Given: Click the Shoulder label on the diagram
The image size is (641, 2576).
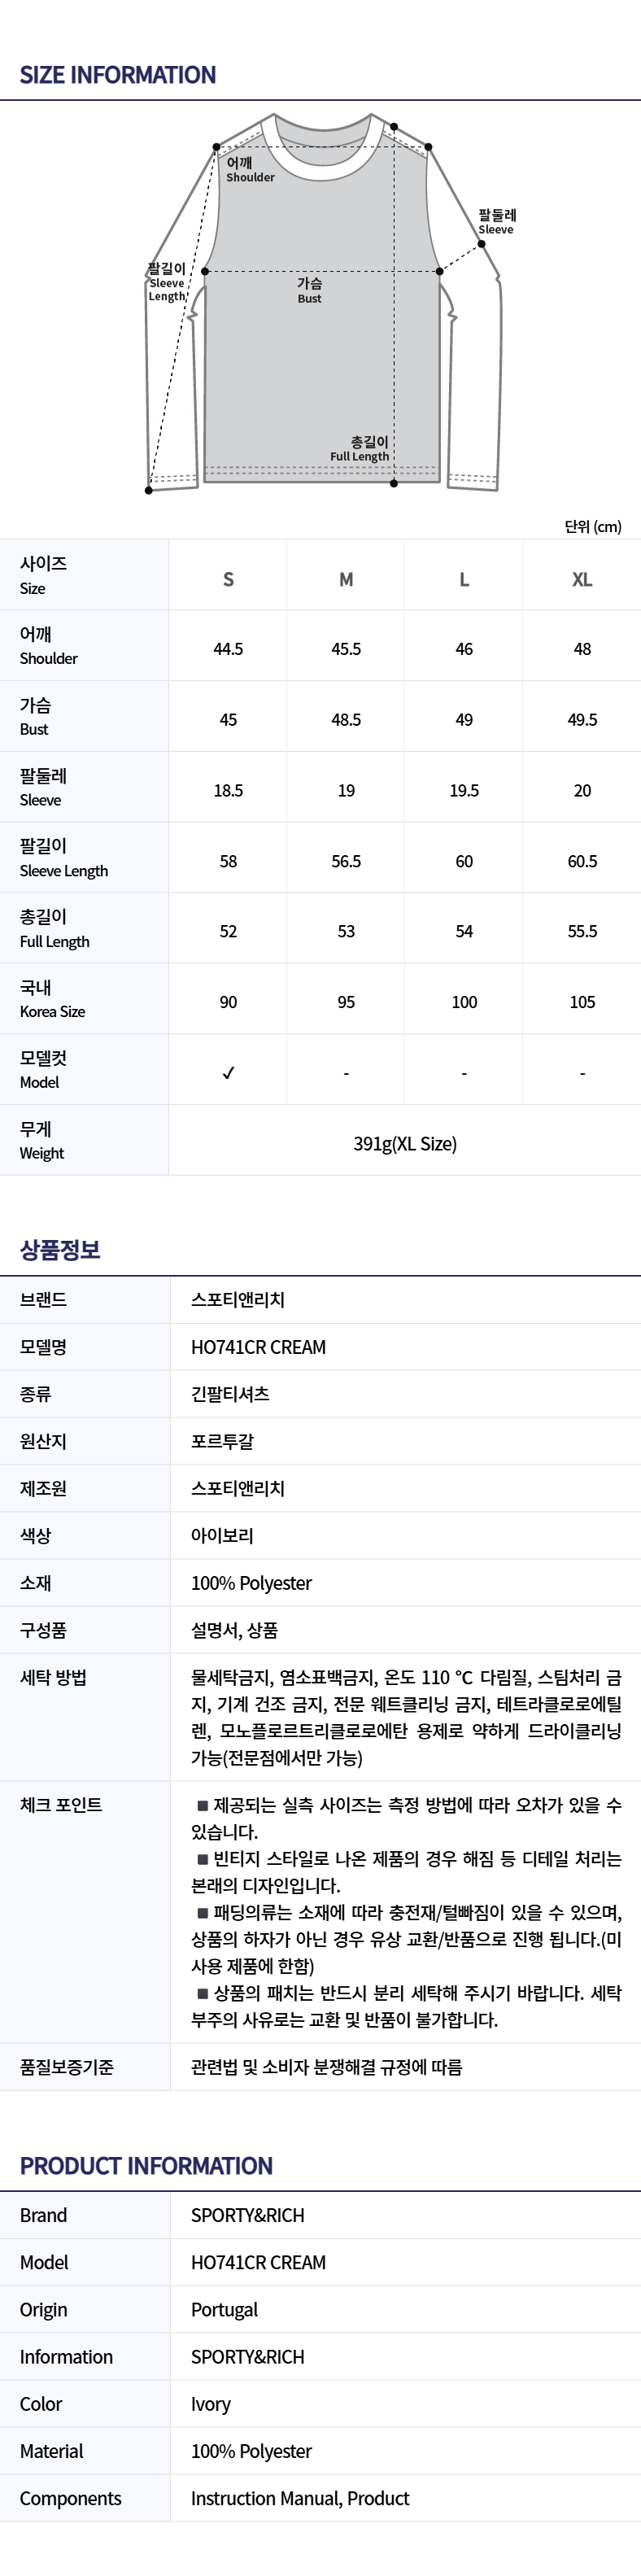Looking at the screenshot, I should click(249, 170).
